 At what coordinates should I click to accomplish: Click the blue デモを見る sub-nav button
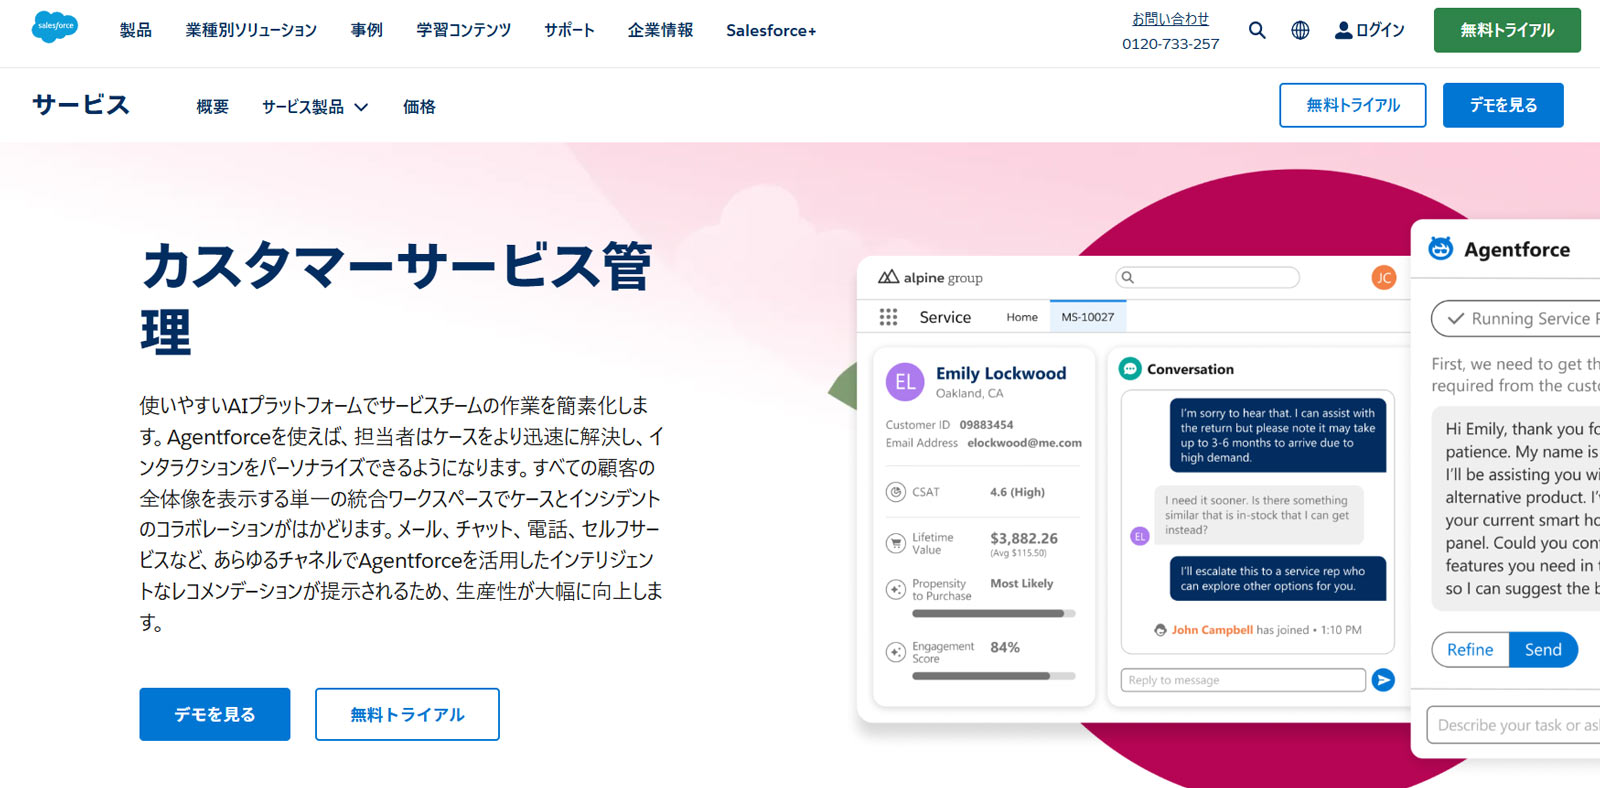[1503, 105]
